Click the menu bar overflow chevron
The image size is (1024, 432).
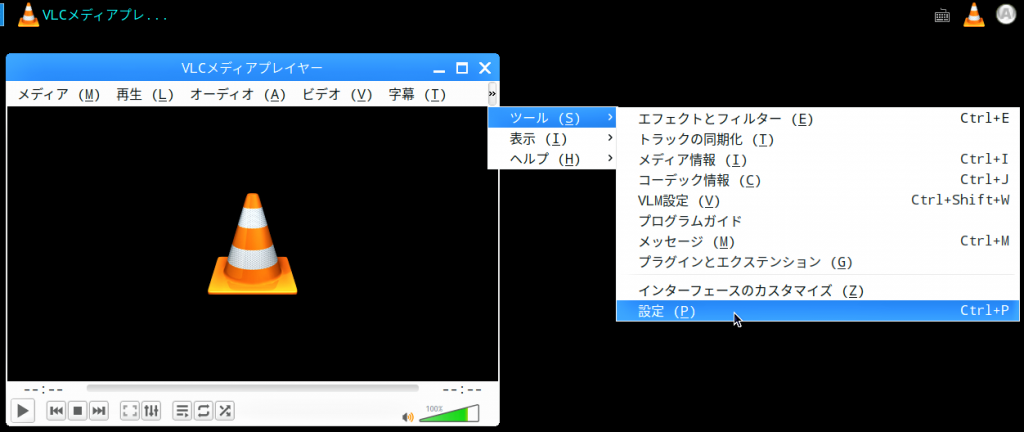[x=492, y=94]
